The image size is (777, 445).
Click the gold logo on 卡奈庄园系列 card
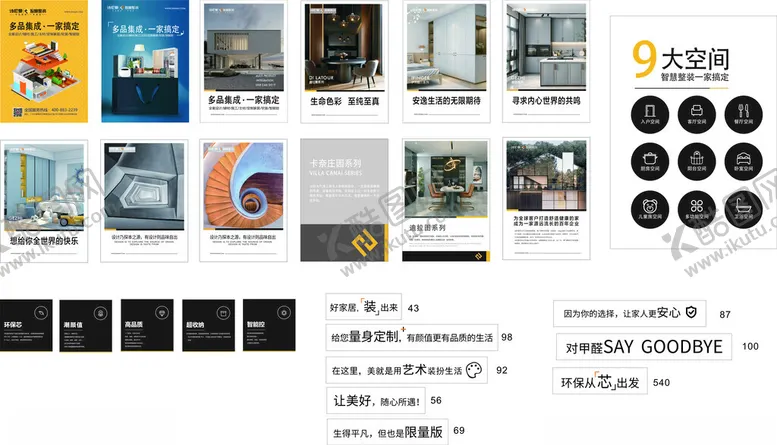click(364, 243)
